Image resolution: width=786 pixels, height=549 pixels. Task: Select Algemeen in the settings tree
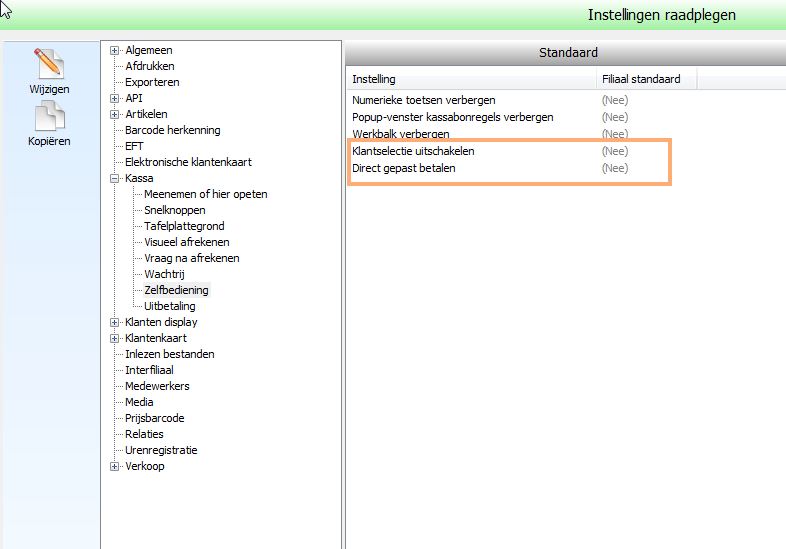149,50
